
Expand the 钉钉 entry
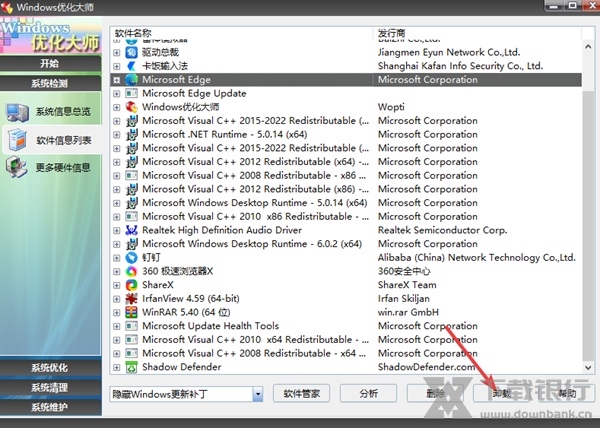117,258
